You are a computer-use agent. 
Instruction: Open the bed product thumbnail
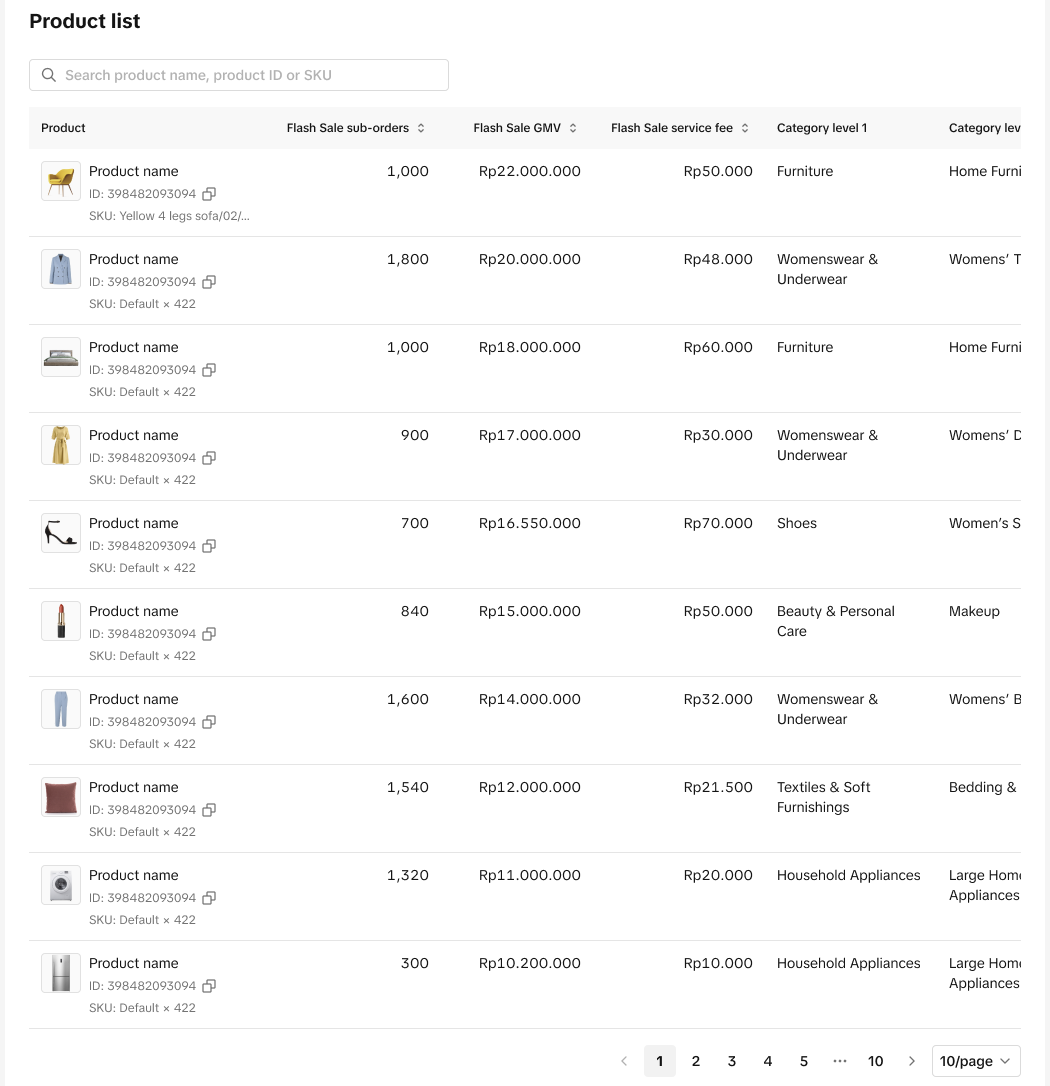click(x=61, y=357)
